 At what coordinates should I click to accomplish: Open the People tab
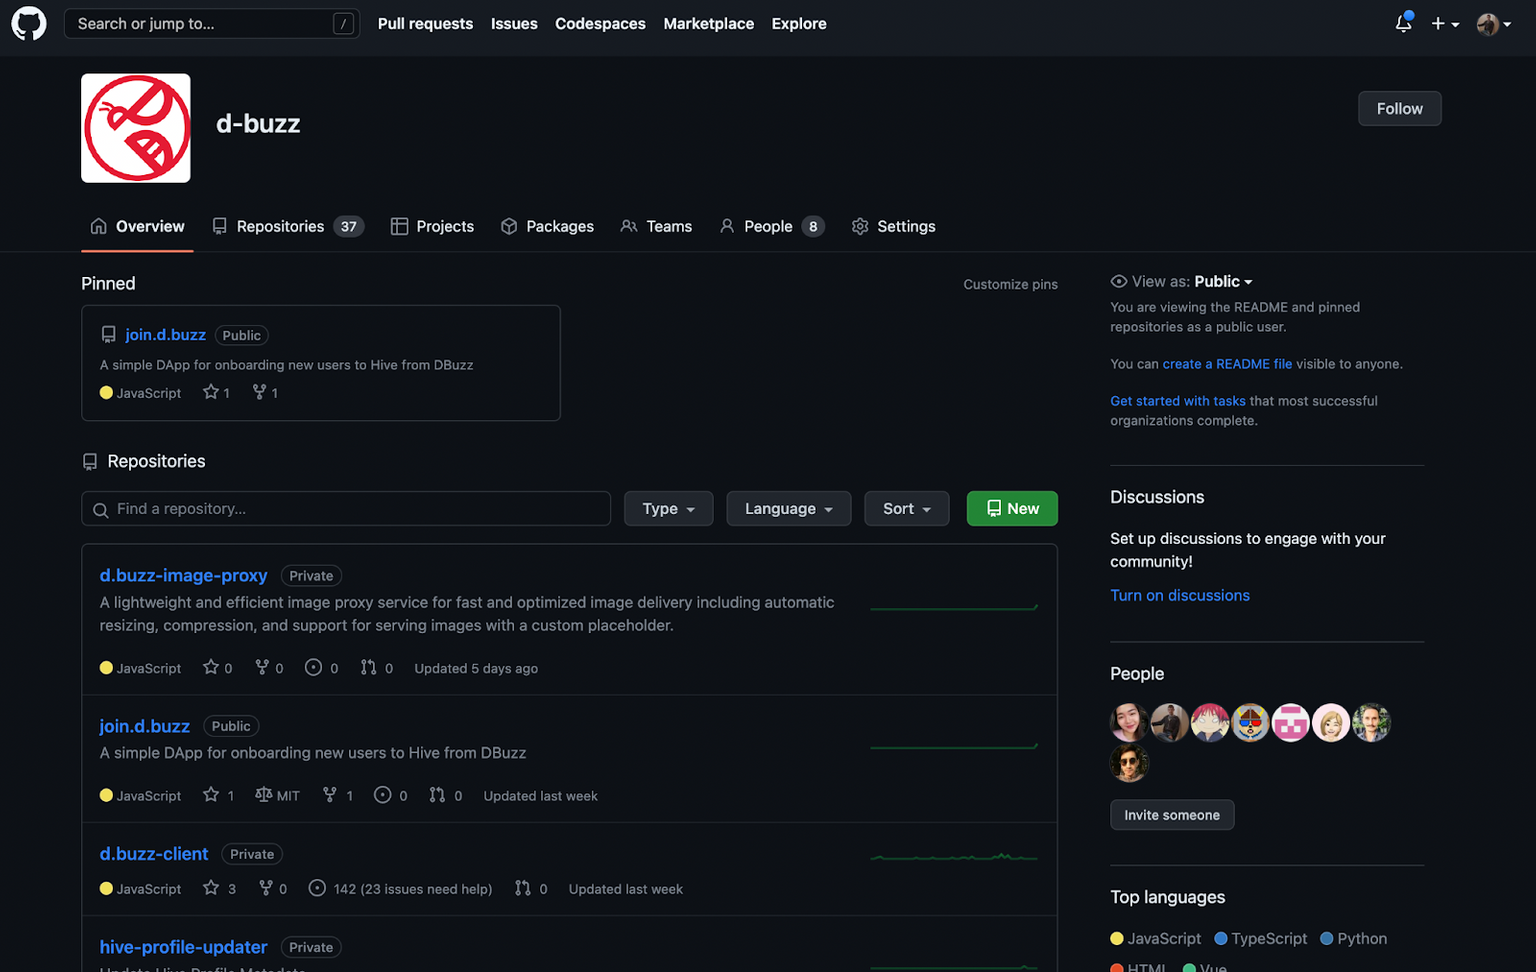pos(771,227)
